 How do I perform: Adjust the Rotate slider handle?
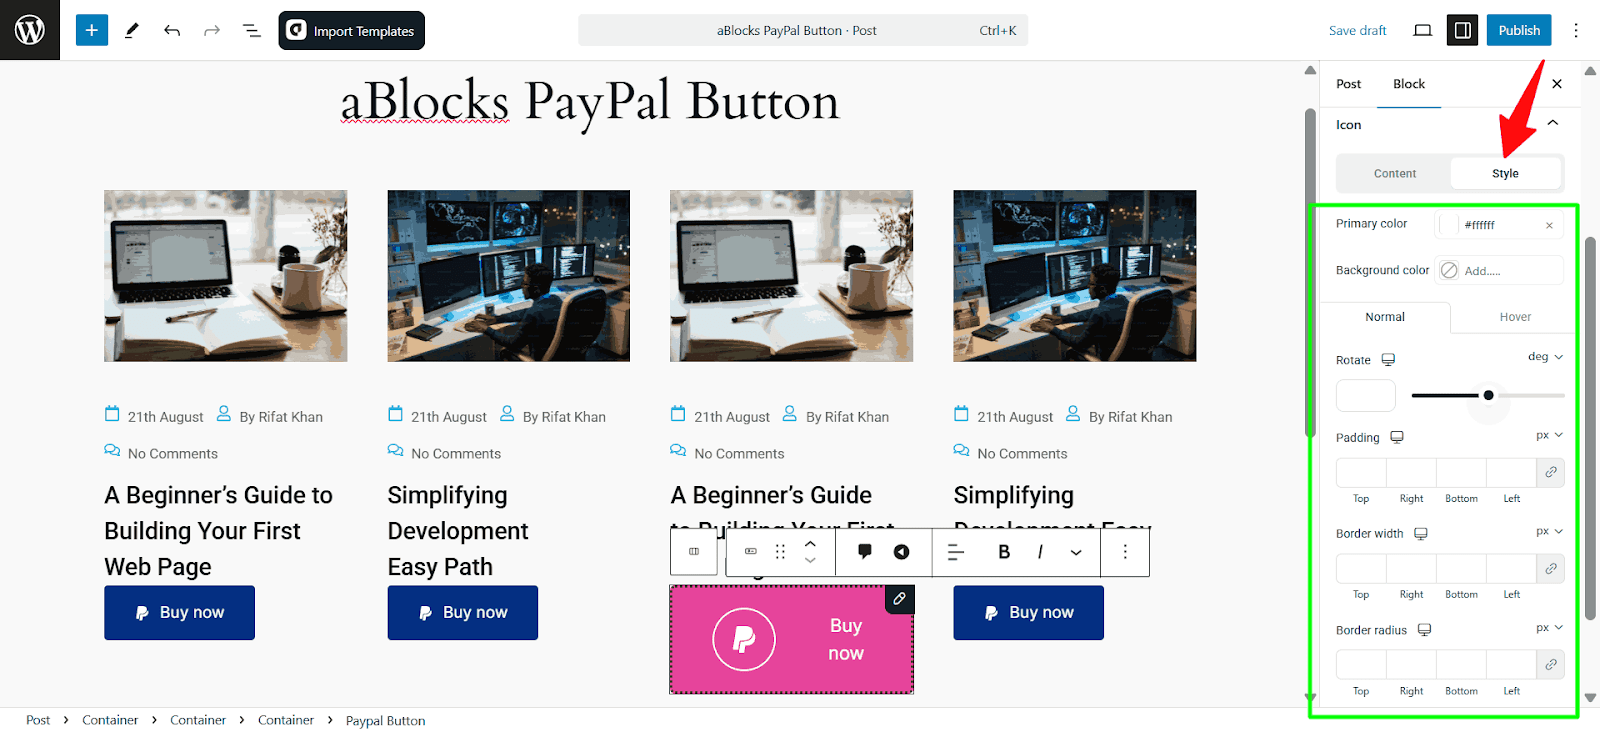(x=1488, y=395)
